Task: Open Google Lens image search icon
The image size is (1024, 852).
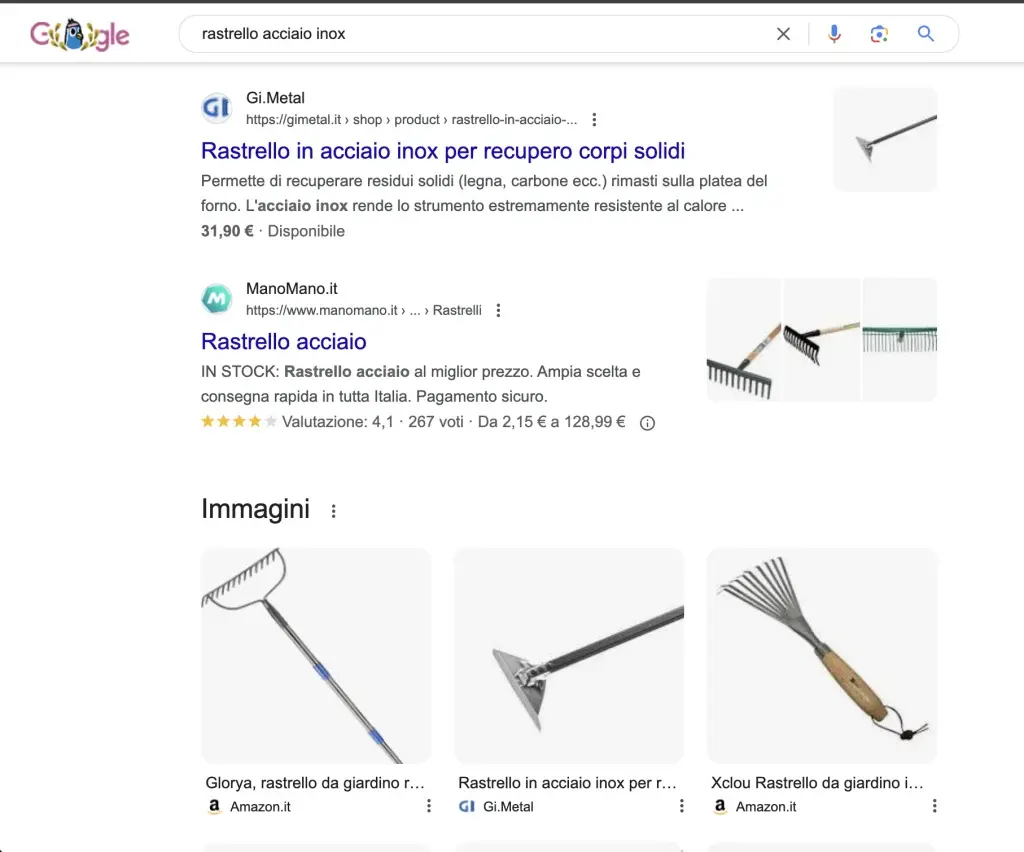Action: click(x=879, y=33)
